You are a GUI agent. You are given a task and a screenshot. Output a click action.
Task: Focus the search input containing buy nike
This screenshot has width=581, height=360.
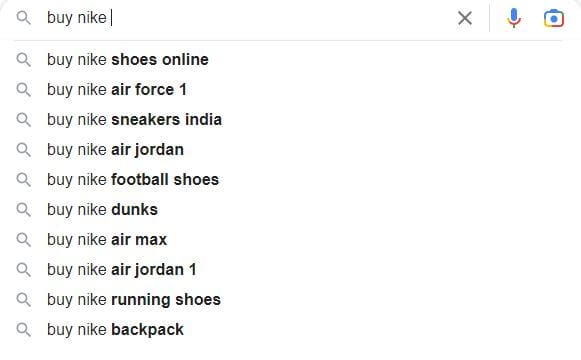(245, 18)
